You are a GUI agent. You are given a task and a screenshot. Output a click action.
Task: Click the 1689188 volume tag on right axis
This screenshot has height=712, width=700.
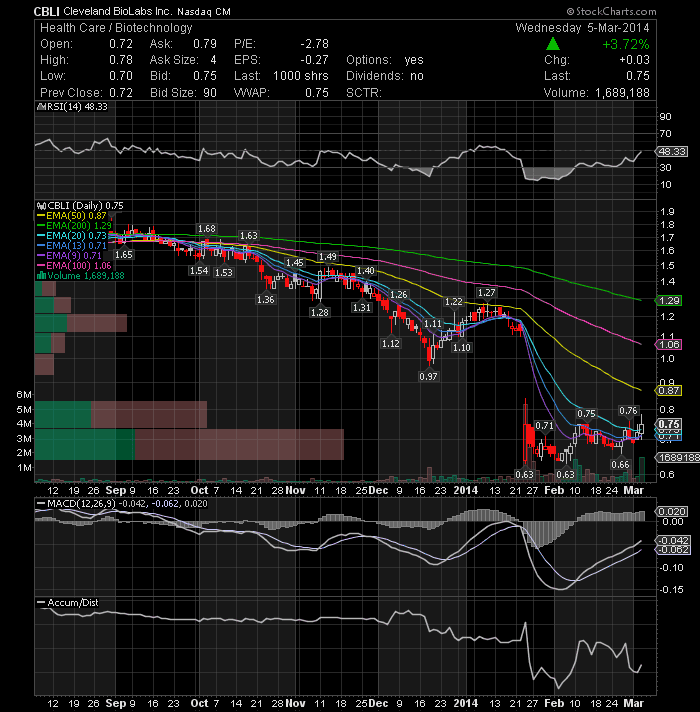(x=678, y=458)
